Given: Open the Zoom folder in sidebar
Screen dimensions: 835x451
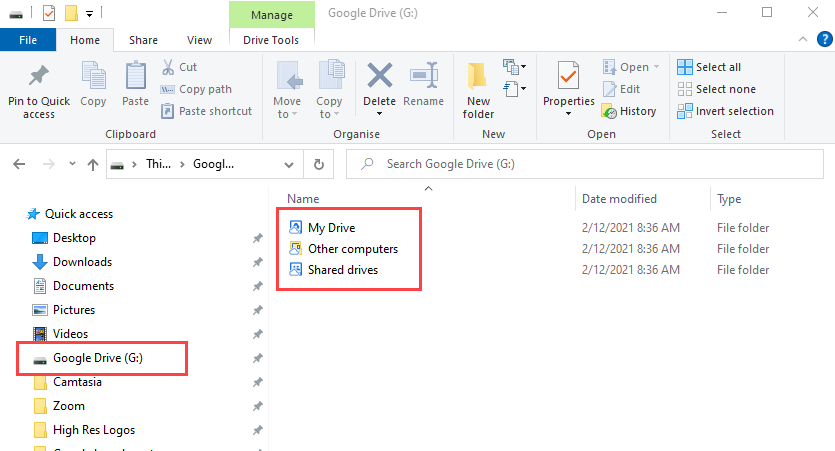Looking at the screenshot, I should (x=59, y=406).
